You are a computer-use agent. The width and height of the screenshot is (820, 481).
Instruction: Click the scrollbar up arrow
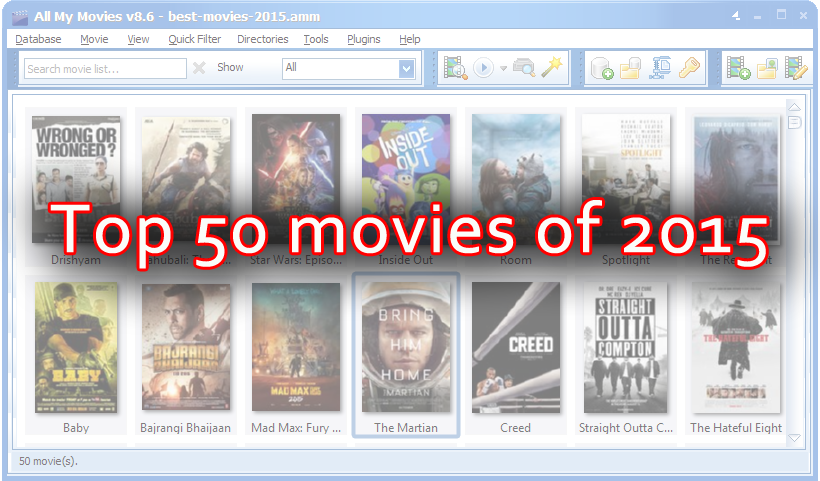click(x=794, y=107)
